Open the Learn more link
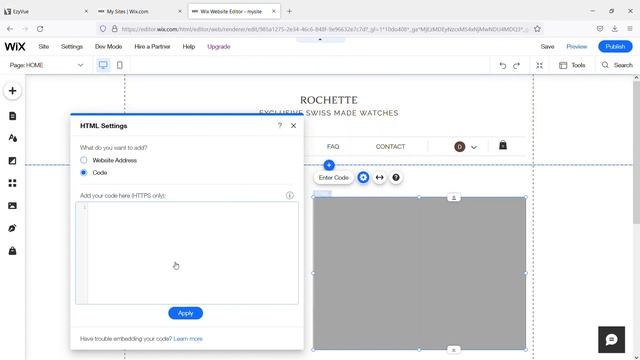Screen dimensions: 640x360 pyautogui.click(x=188, y=339)
